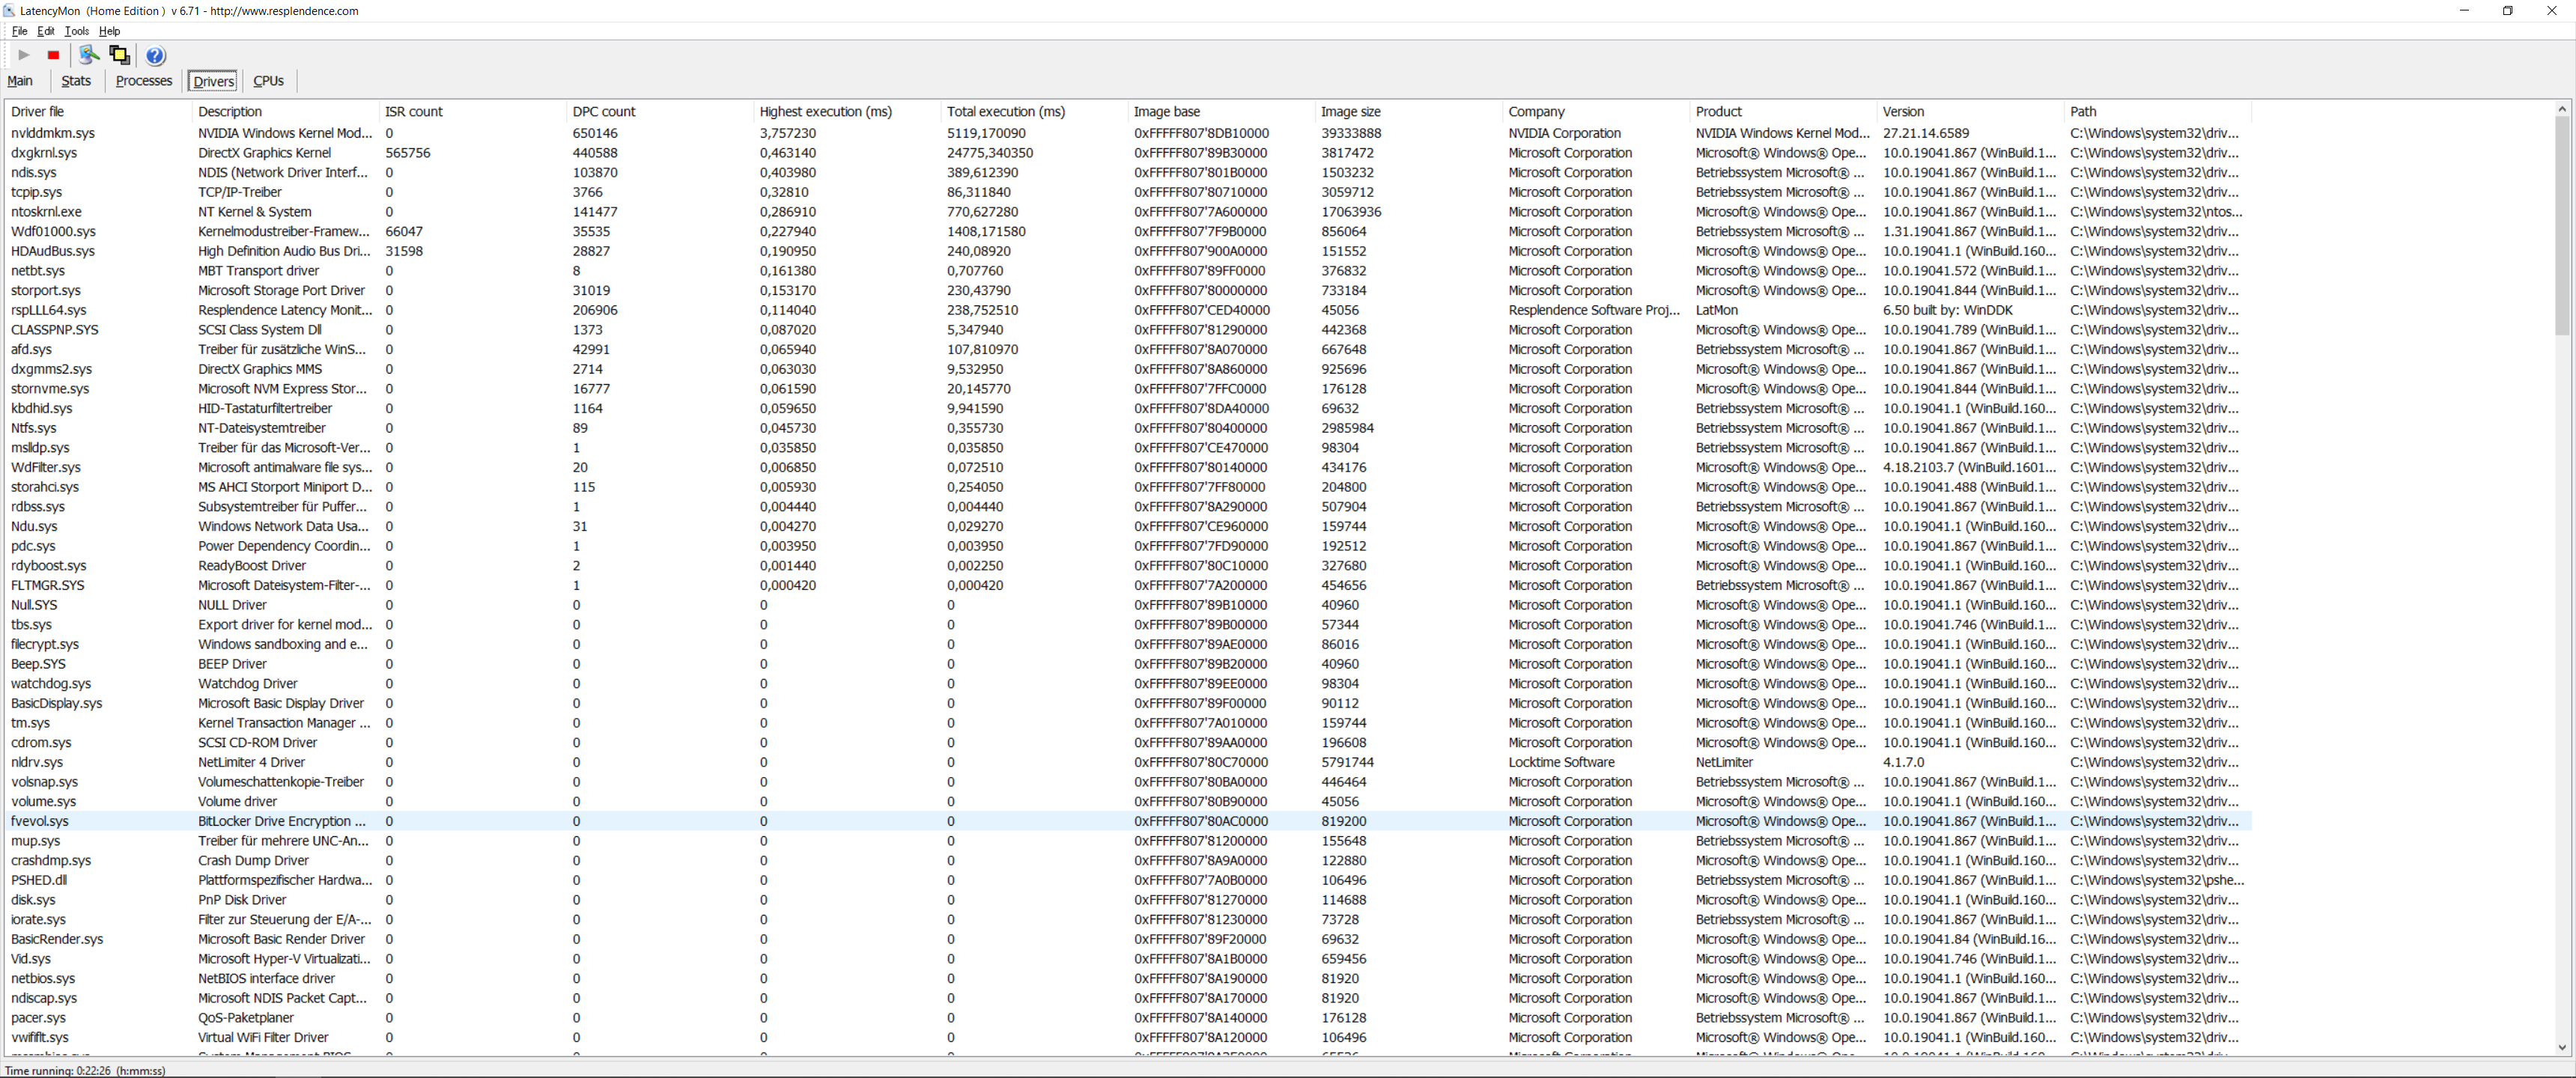Sort by Highest execution (ms) column header
Screen dimensions: 2576x1078
[x=825, y=111]
